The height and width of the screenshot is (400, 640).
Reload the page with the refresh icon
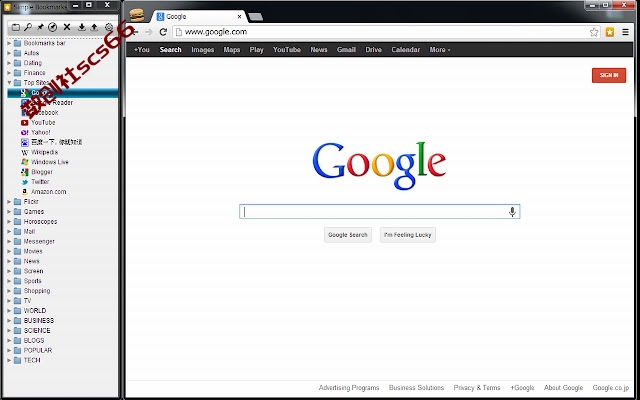[x=163, y=32]
